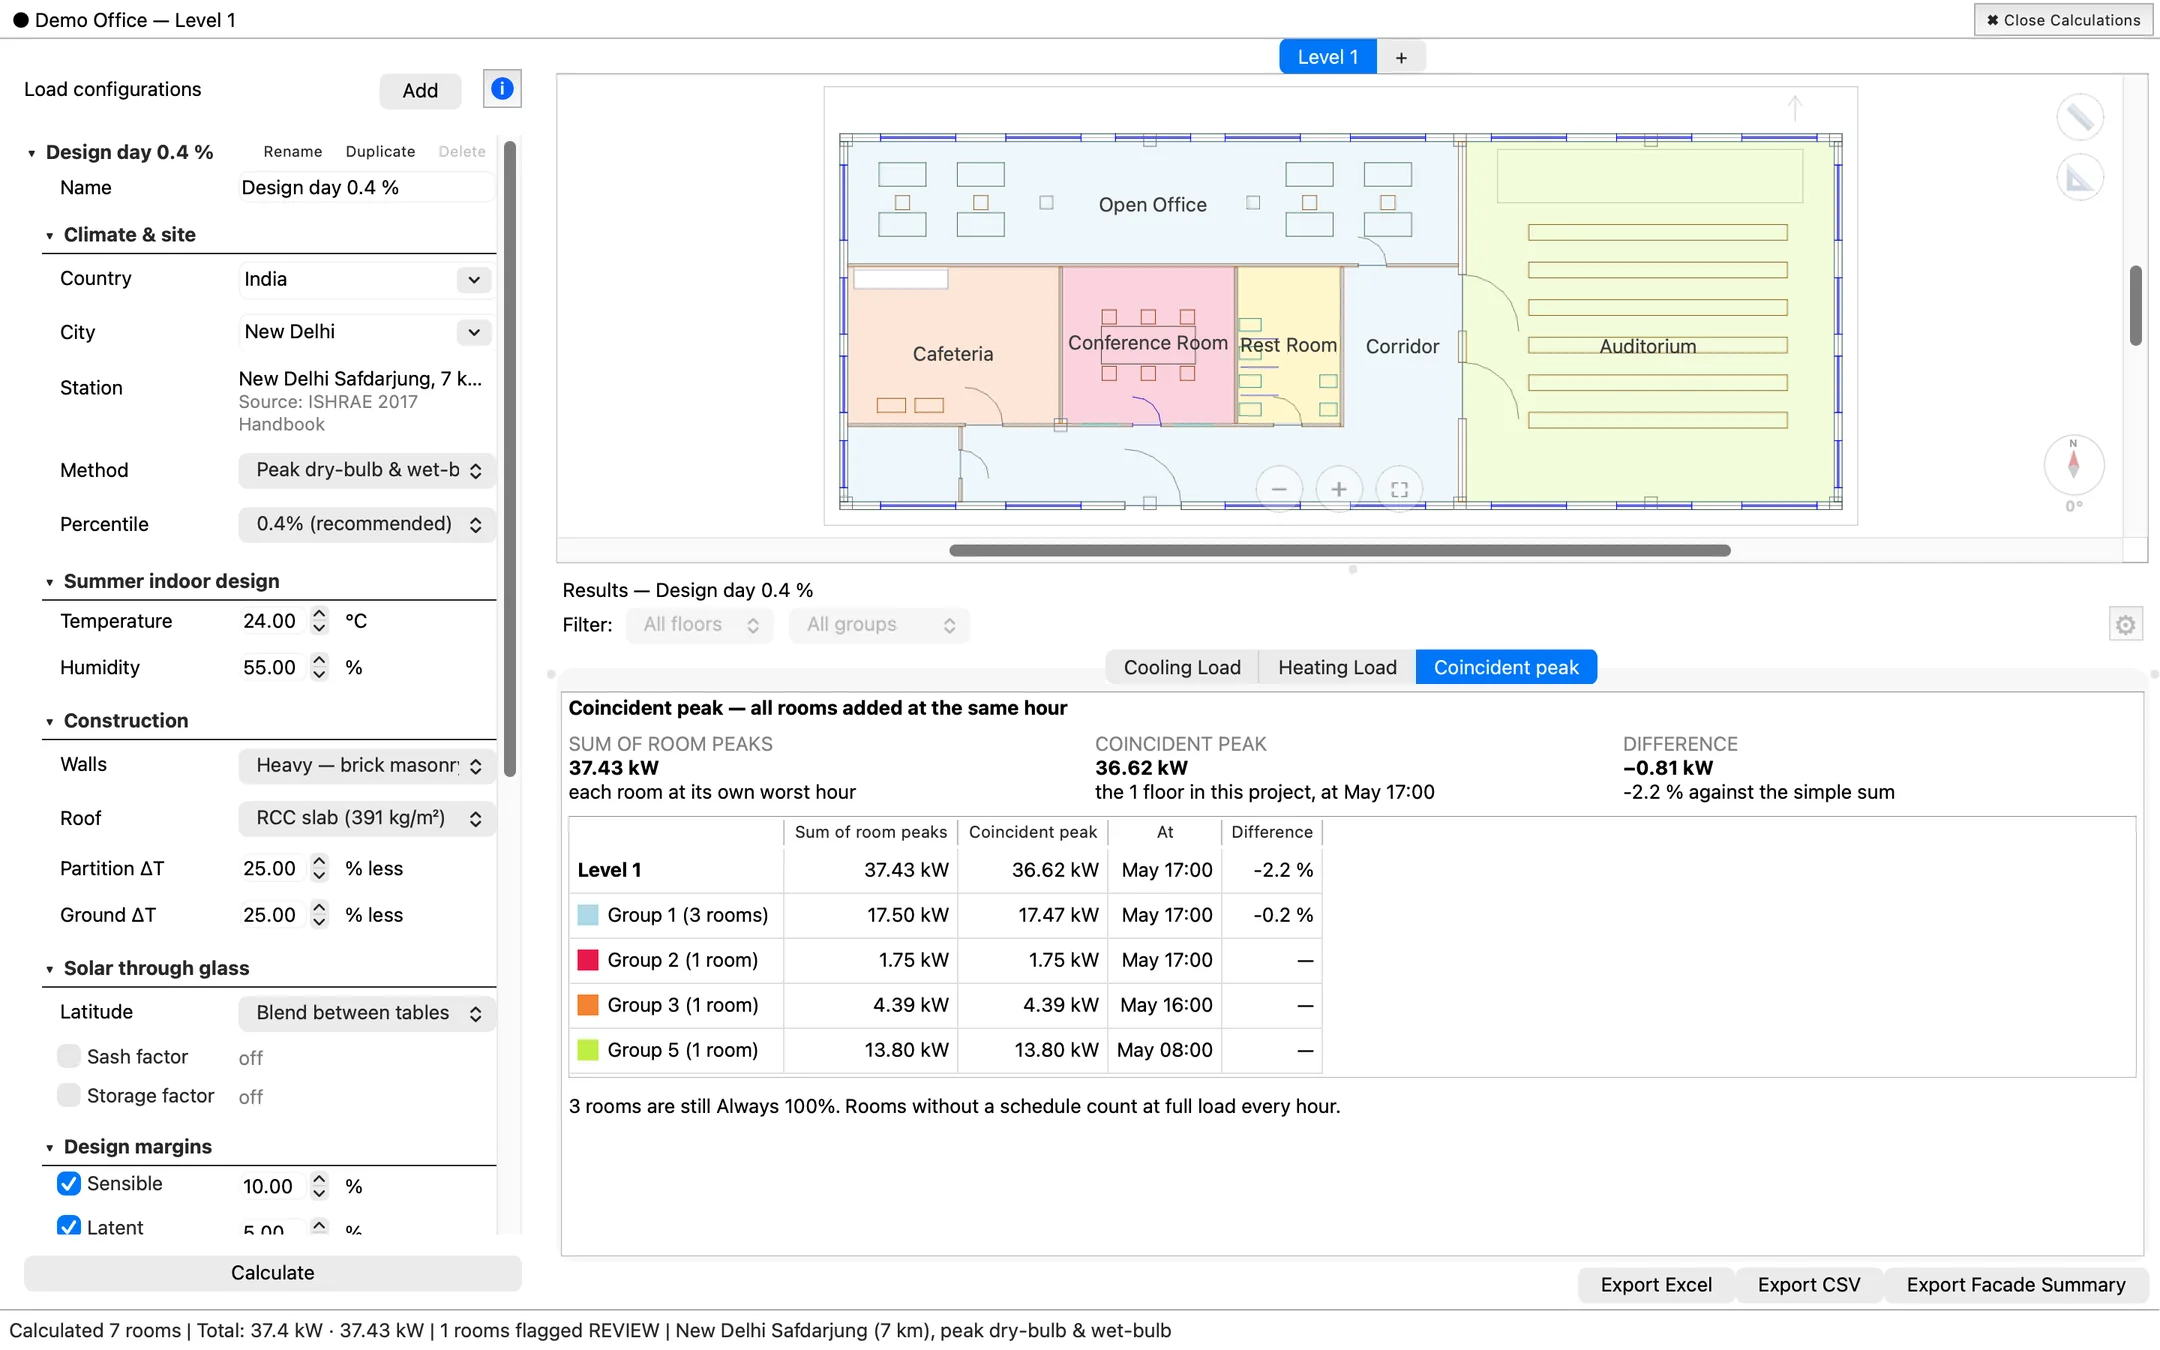Click the north compass icon
Screen dimensions: 2160x1350
(x=2074, y=465)
